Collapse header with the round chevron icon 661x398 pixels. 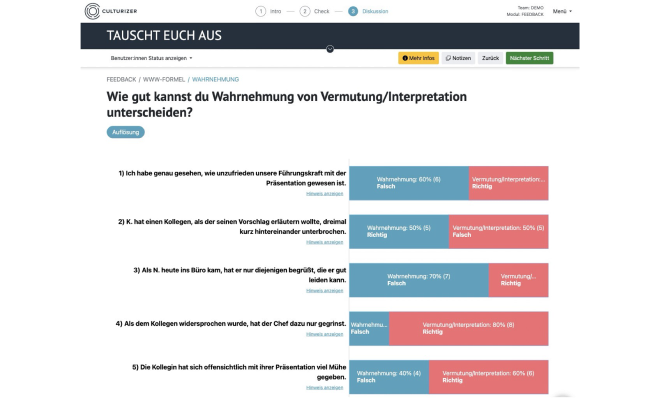point(330,49)
